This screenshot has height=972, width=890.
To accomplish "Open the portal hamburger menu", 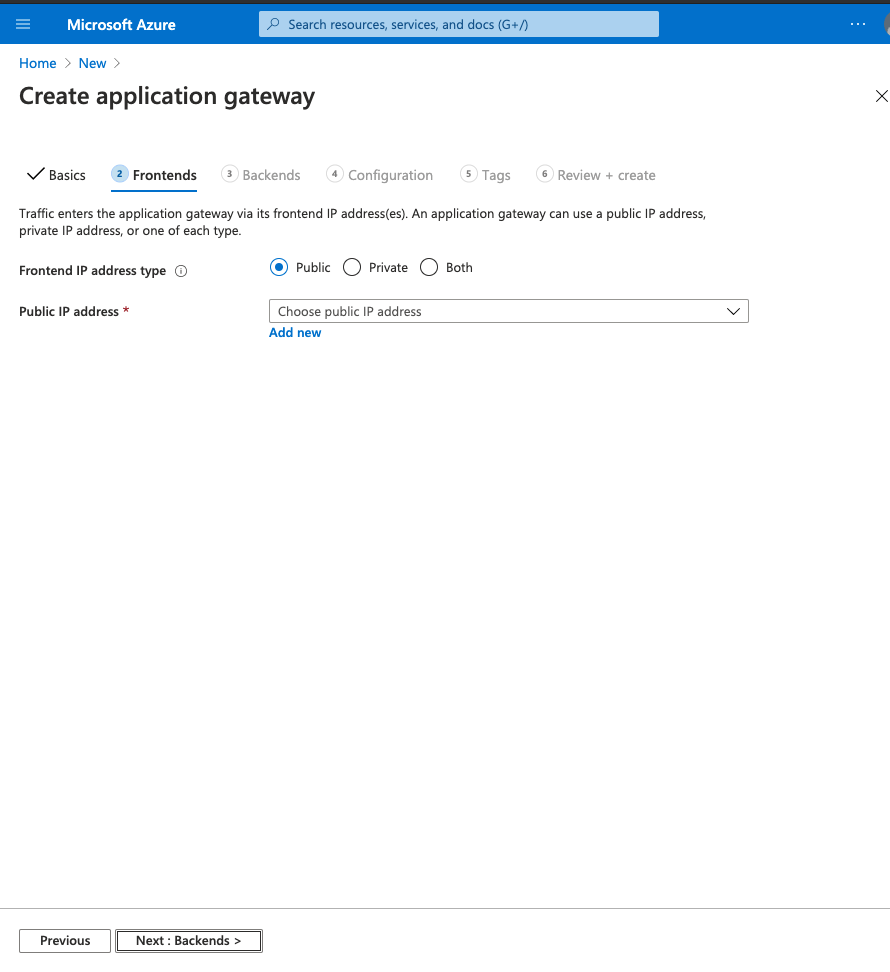I will 23,23.
